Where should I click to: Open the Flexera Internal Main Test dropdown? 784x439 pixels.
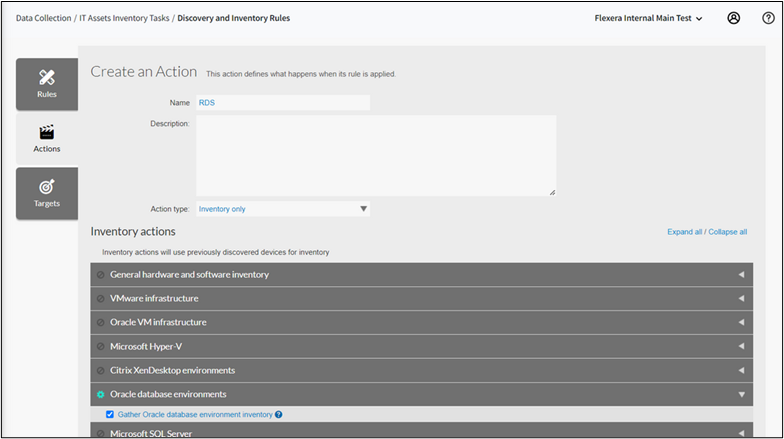click(648, 18)
